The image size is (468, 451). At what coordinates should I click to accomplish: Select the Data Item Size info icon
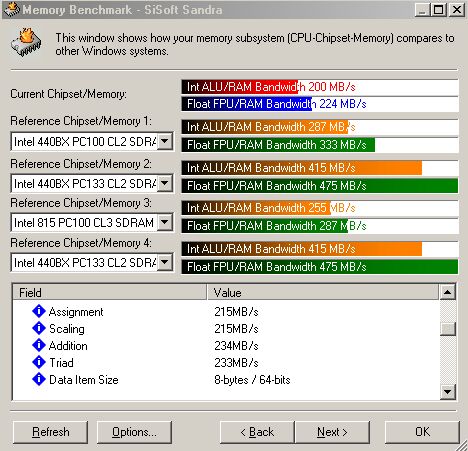tap(39, 379)
